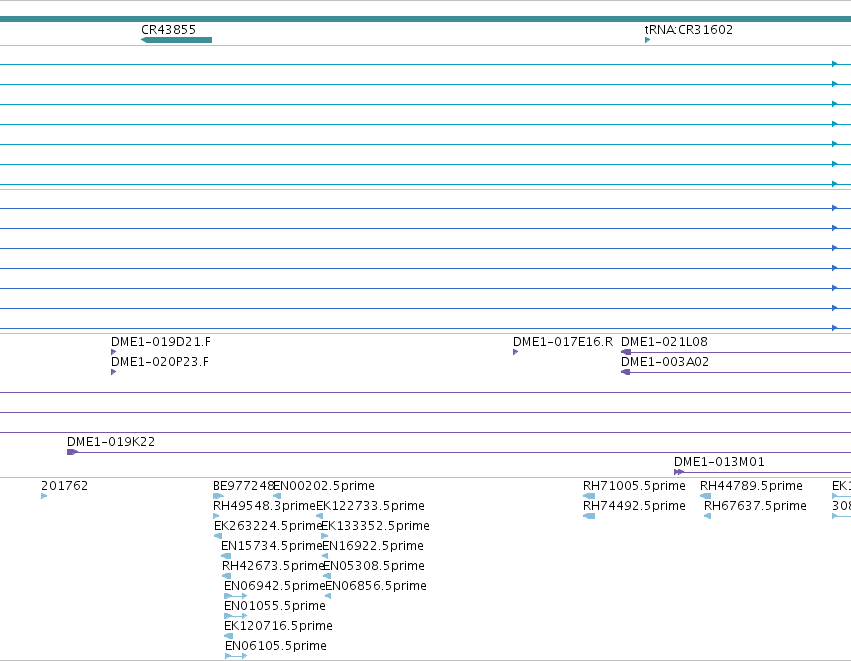The height and width of the screenshot is (661, 851).
Task: Select the DME1-020P23.F arrow glyph
Action: click(113, 372)
